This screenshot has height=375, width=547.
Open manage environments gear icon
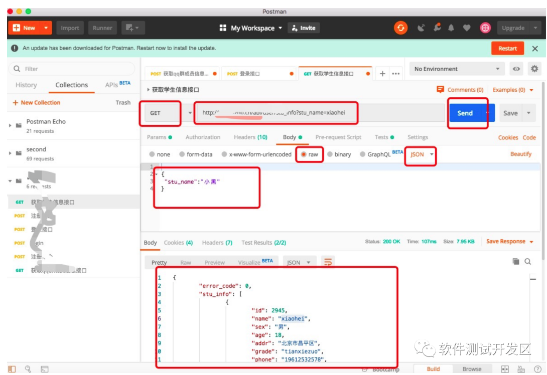pyautogui.click(x=534, y=69)
